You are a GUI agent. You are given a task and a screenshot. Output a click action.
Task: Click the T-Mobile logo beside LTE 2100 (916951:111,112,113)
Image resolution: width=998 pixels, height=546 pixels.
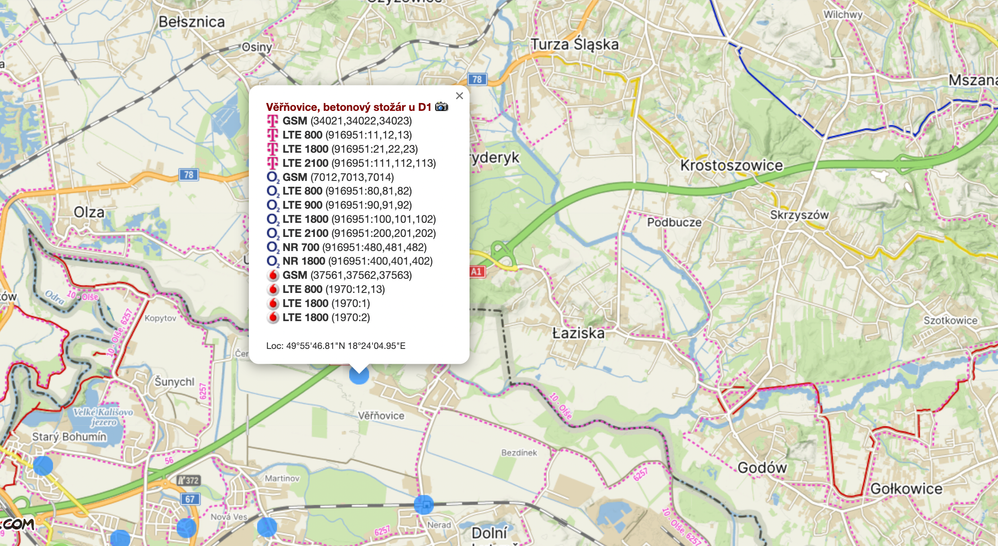pyautogui.click(x=272, y=163)
